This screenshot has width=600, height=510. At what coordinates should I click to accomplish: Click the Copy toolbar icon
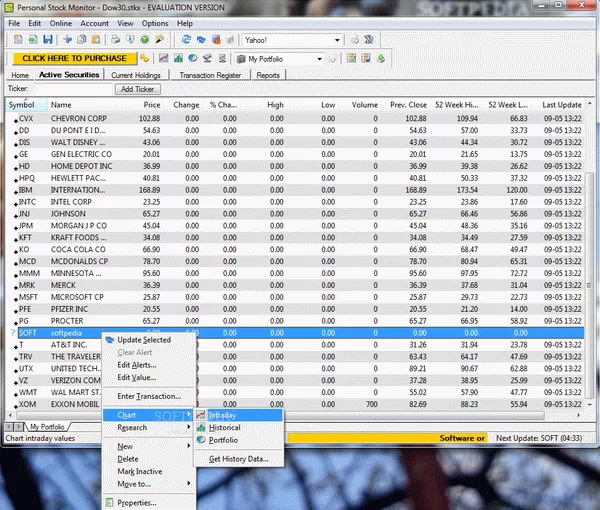[82, 39]
